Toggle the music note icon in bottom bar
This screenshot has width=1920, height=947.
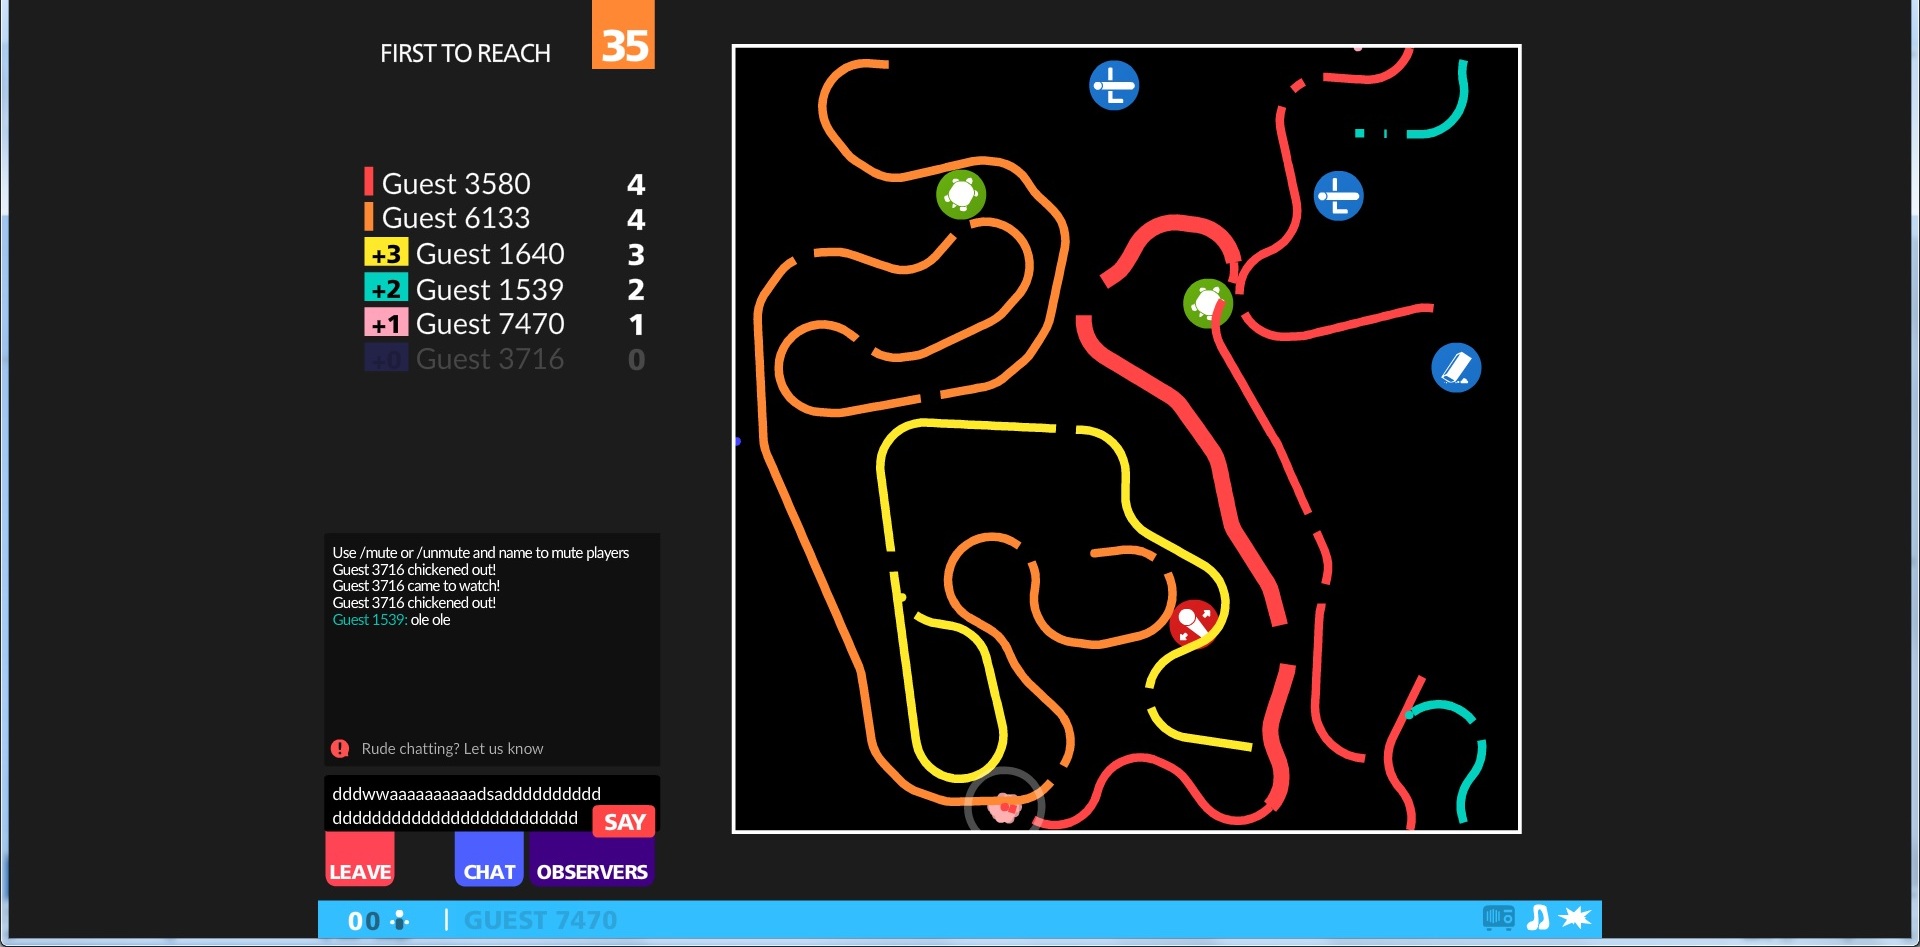pyautogui.click(x=1538, y=918)
